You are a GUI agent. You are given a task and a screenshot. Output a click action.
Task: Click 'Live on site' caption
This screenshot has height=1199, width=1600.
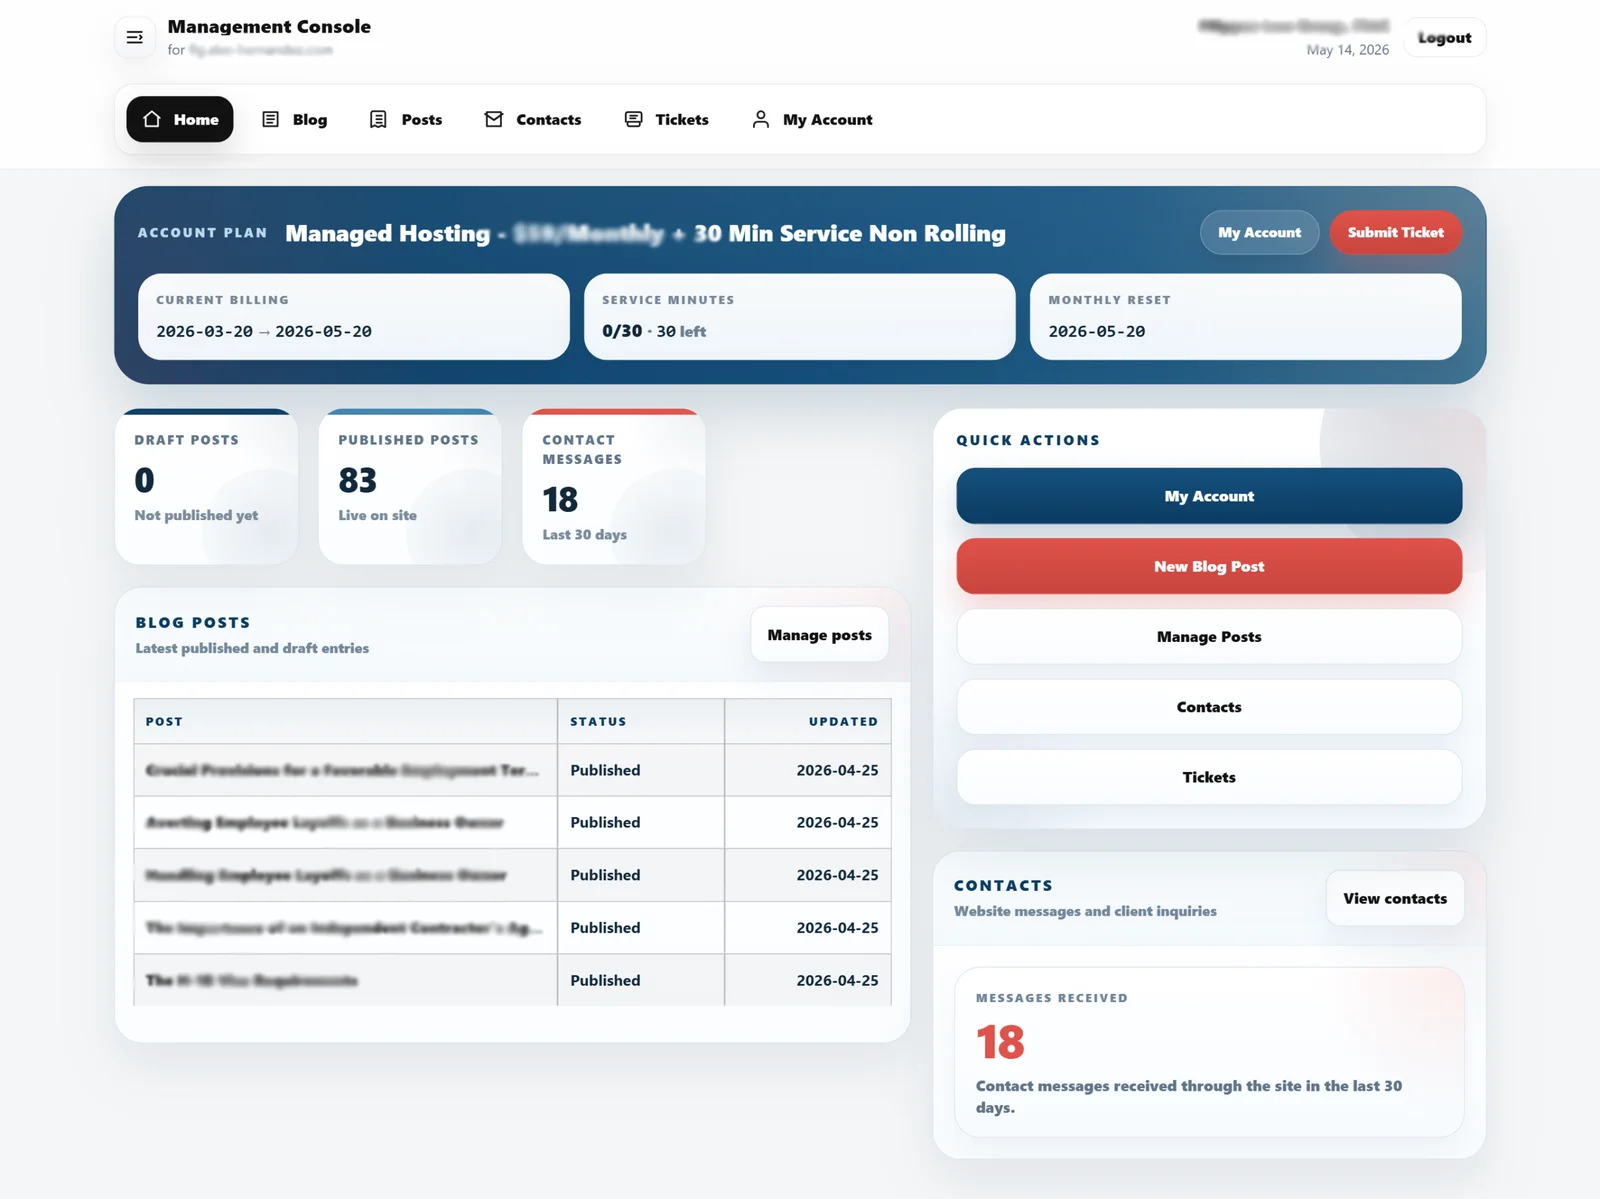(x=377, y=515)
